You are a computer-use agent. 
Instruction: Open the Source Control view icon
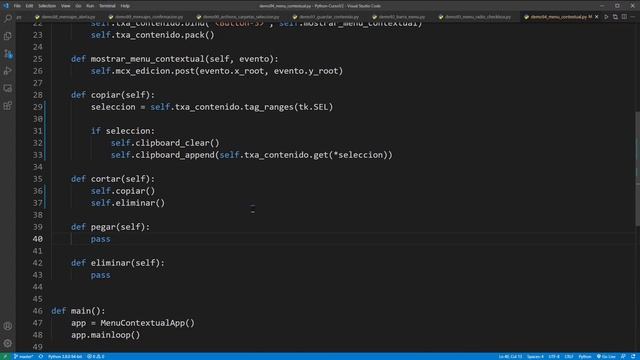coord(7,53)
